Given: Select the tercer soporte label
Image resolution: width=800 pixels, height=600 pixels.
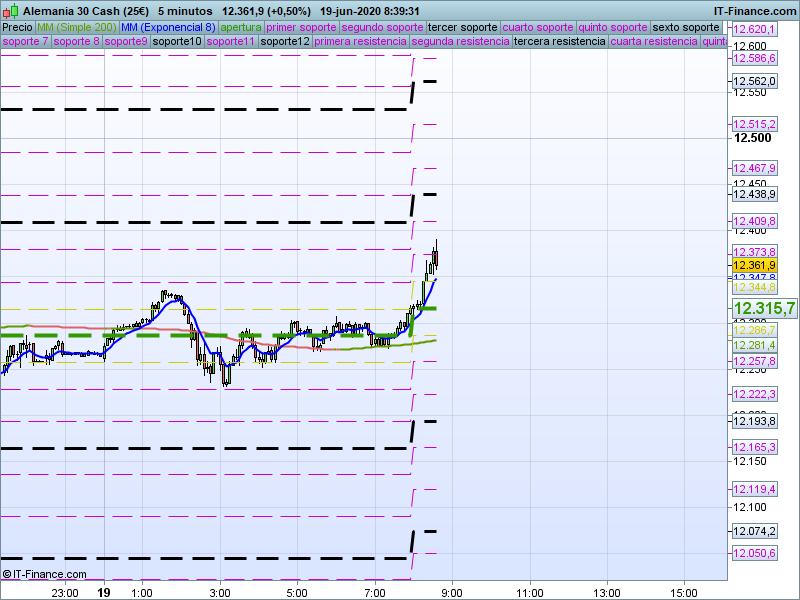Looking at the screenshot, I should pos(462,28).
